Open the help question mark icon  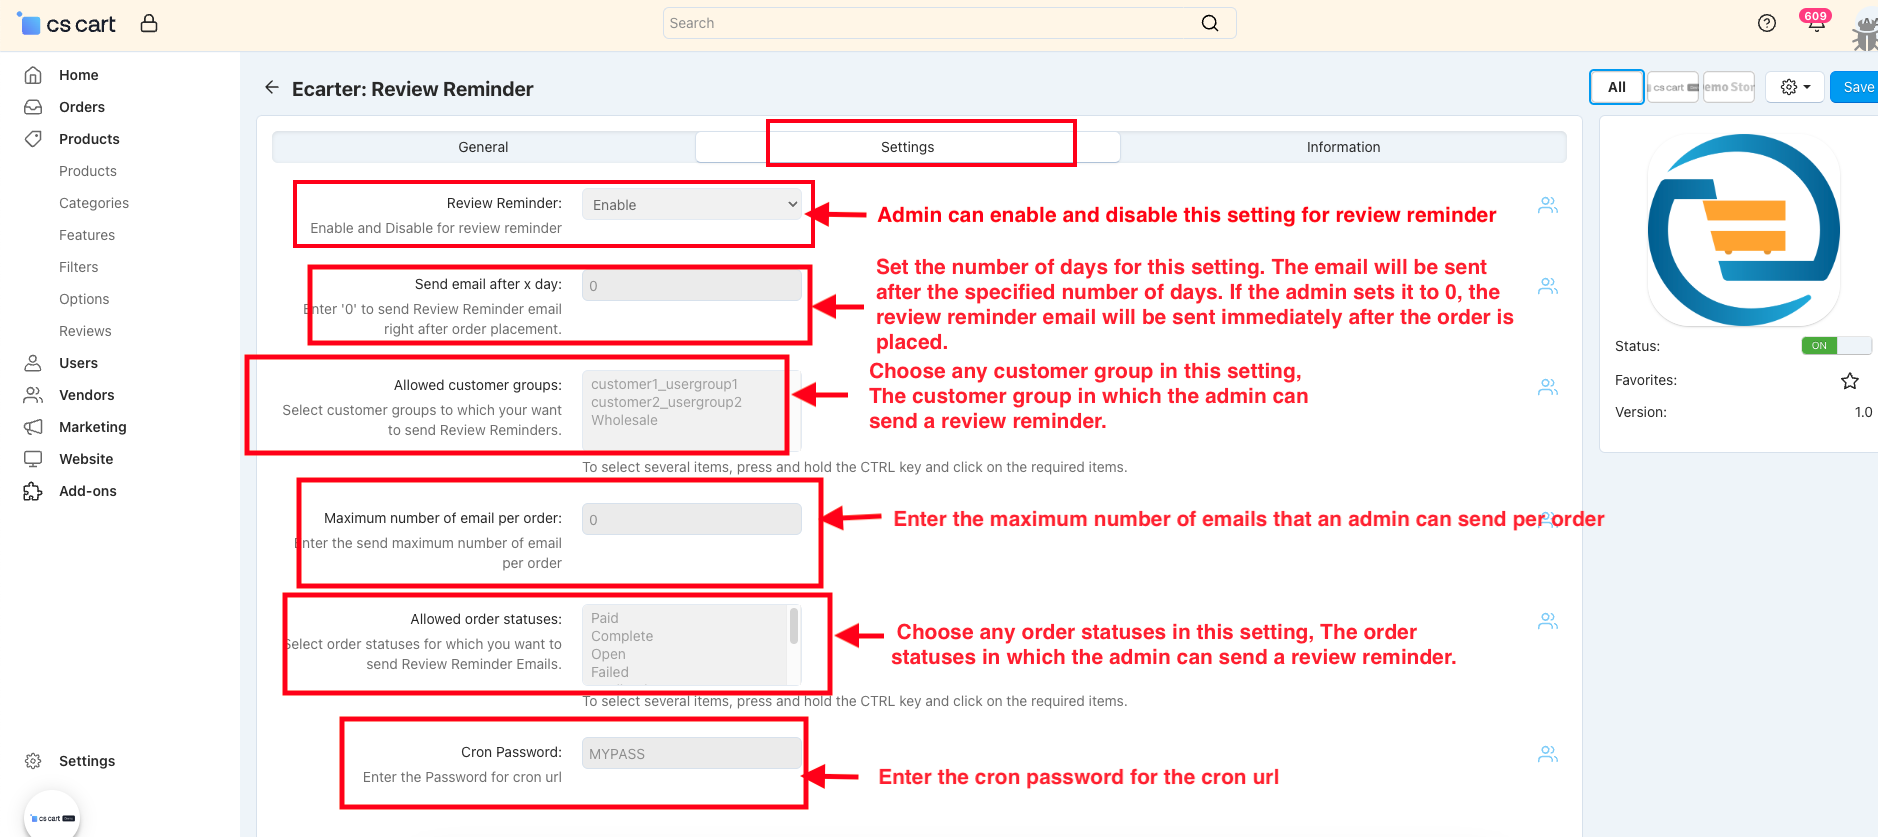1766,23
